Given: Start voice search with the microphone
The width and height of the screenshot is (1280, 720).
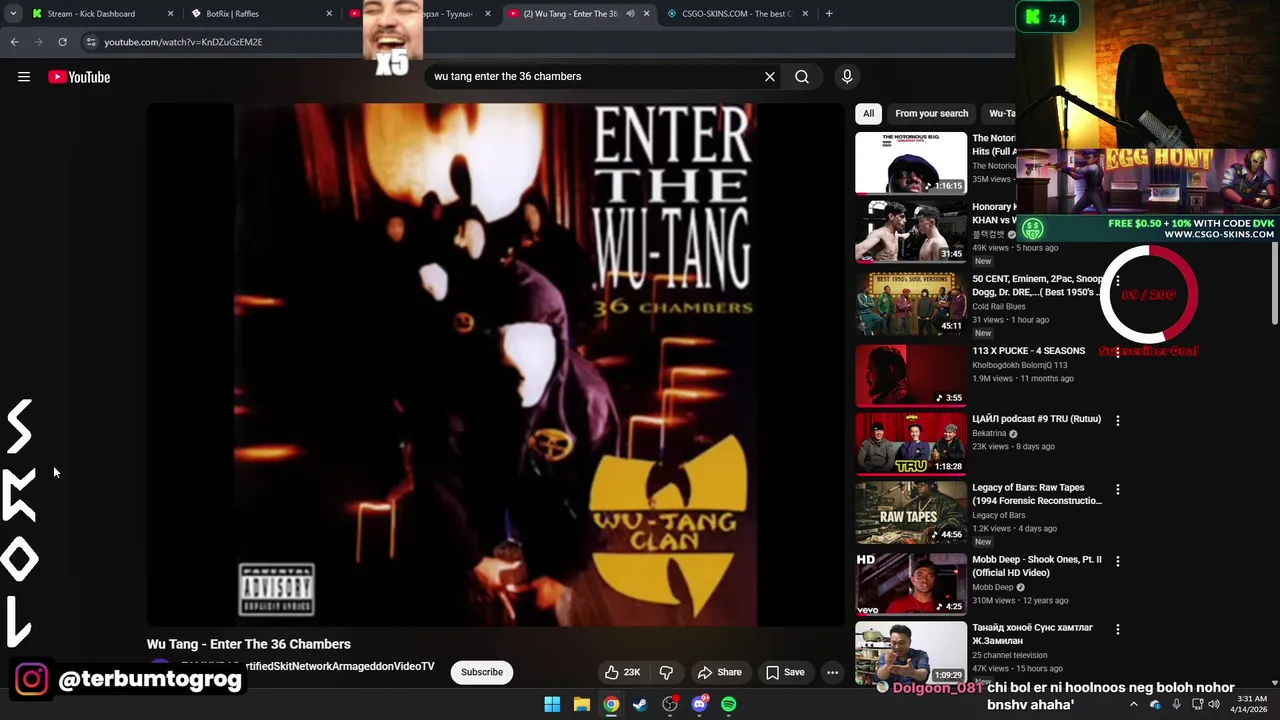Looking at the screenshot, I should pos(847,76).
